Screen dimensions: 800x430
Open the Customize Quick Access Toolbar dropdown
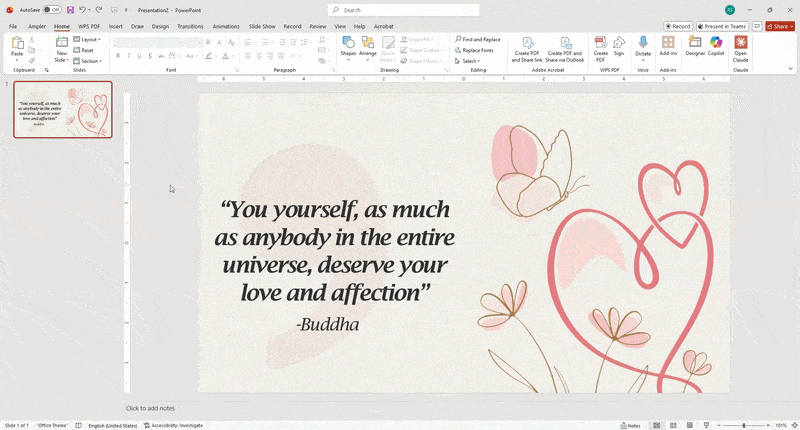(x=127, y=10)
